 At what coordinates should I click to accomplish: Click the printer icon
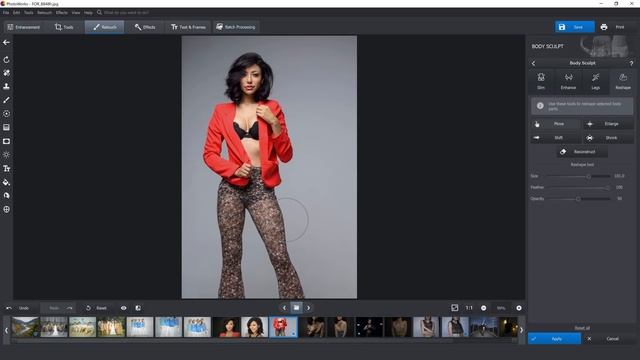tap(604, 27)
